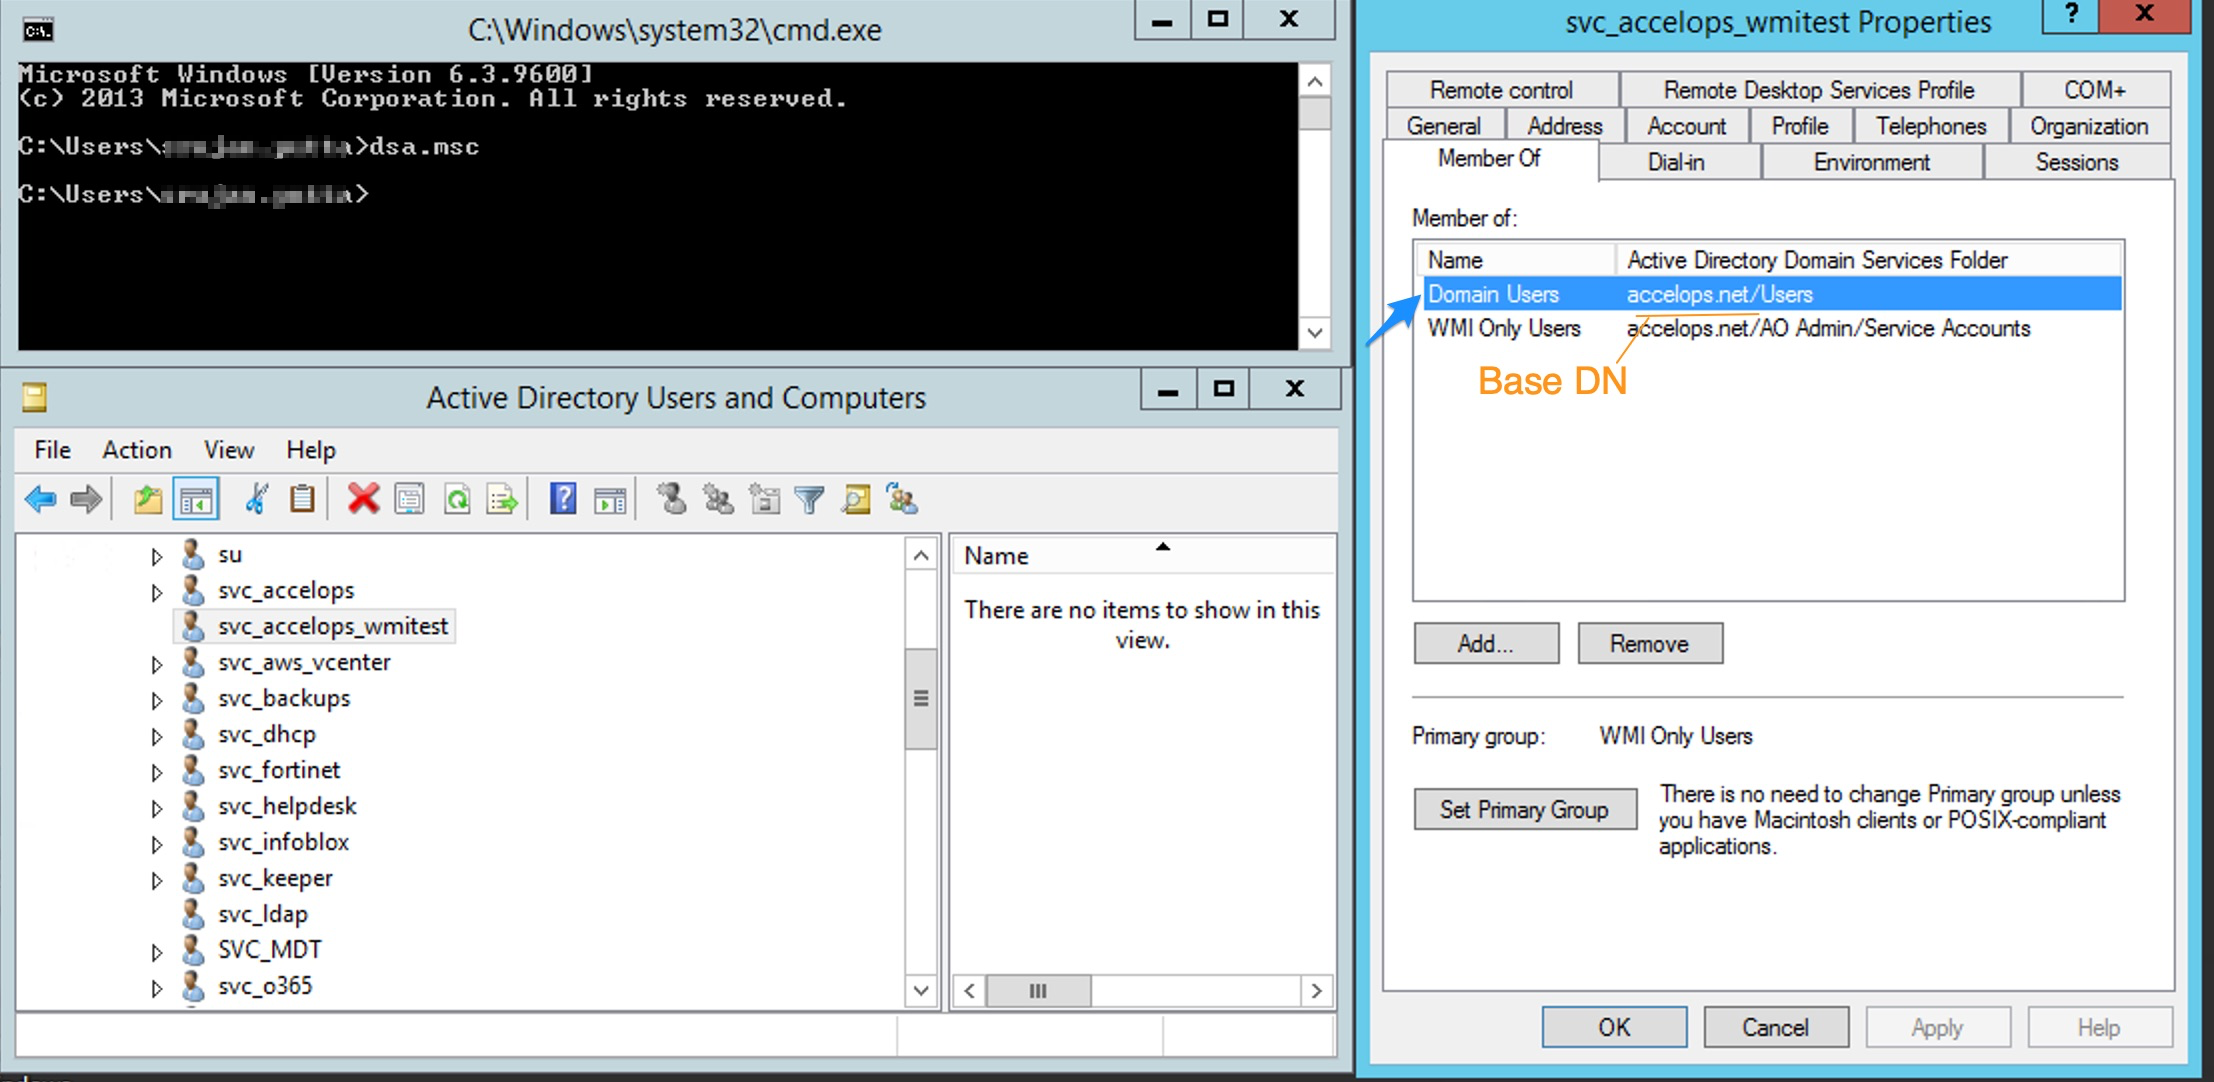The height and width of the screenshot is (1082, 2214).
Task: Collapse the SVC_MDT tree entry
Action: 156,949
